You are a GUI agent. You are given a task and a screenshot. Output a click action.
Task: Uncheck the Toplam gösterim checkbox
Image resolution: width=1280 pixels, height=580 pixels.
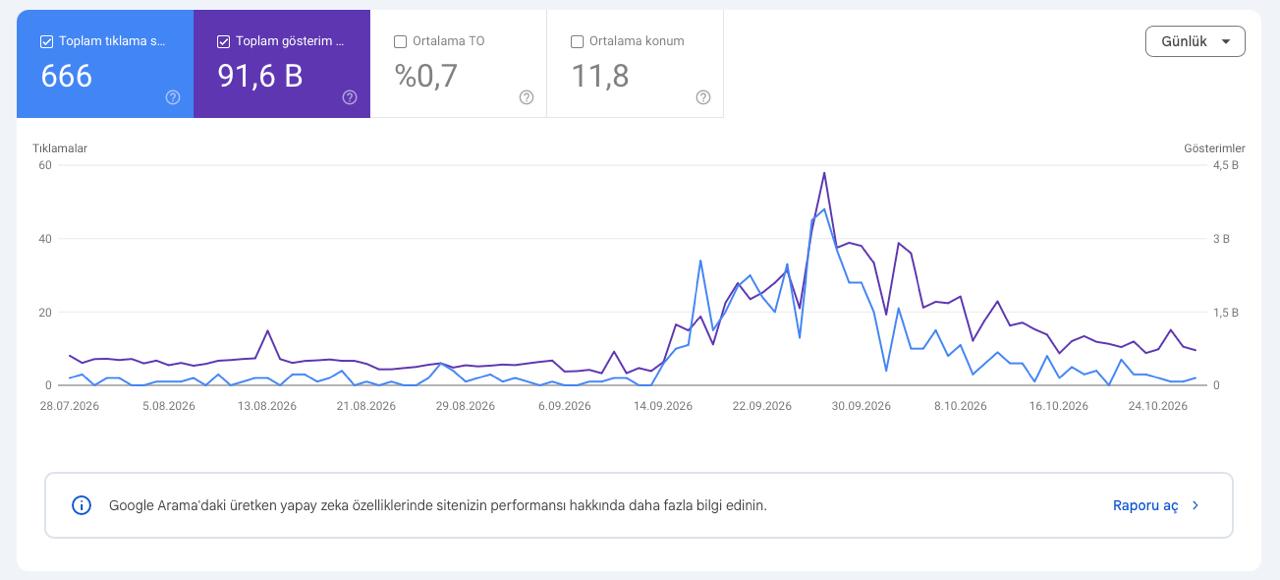pyautogui.click(x=224, y=42)
